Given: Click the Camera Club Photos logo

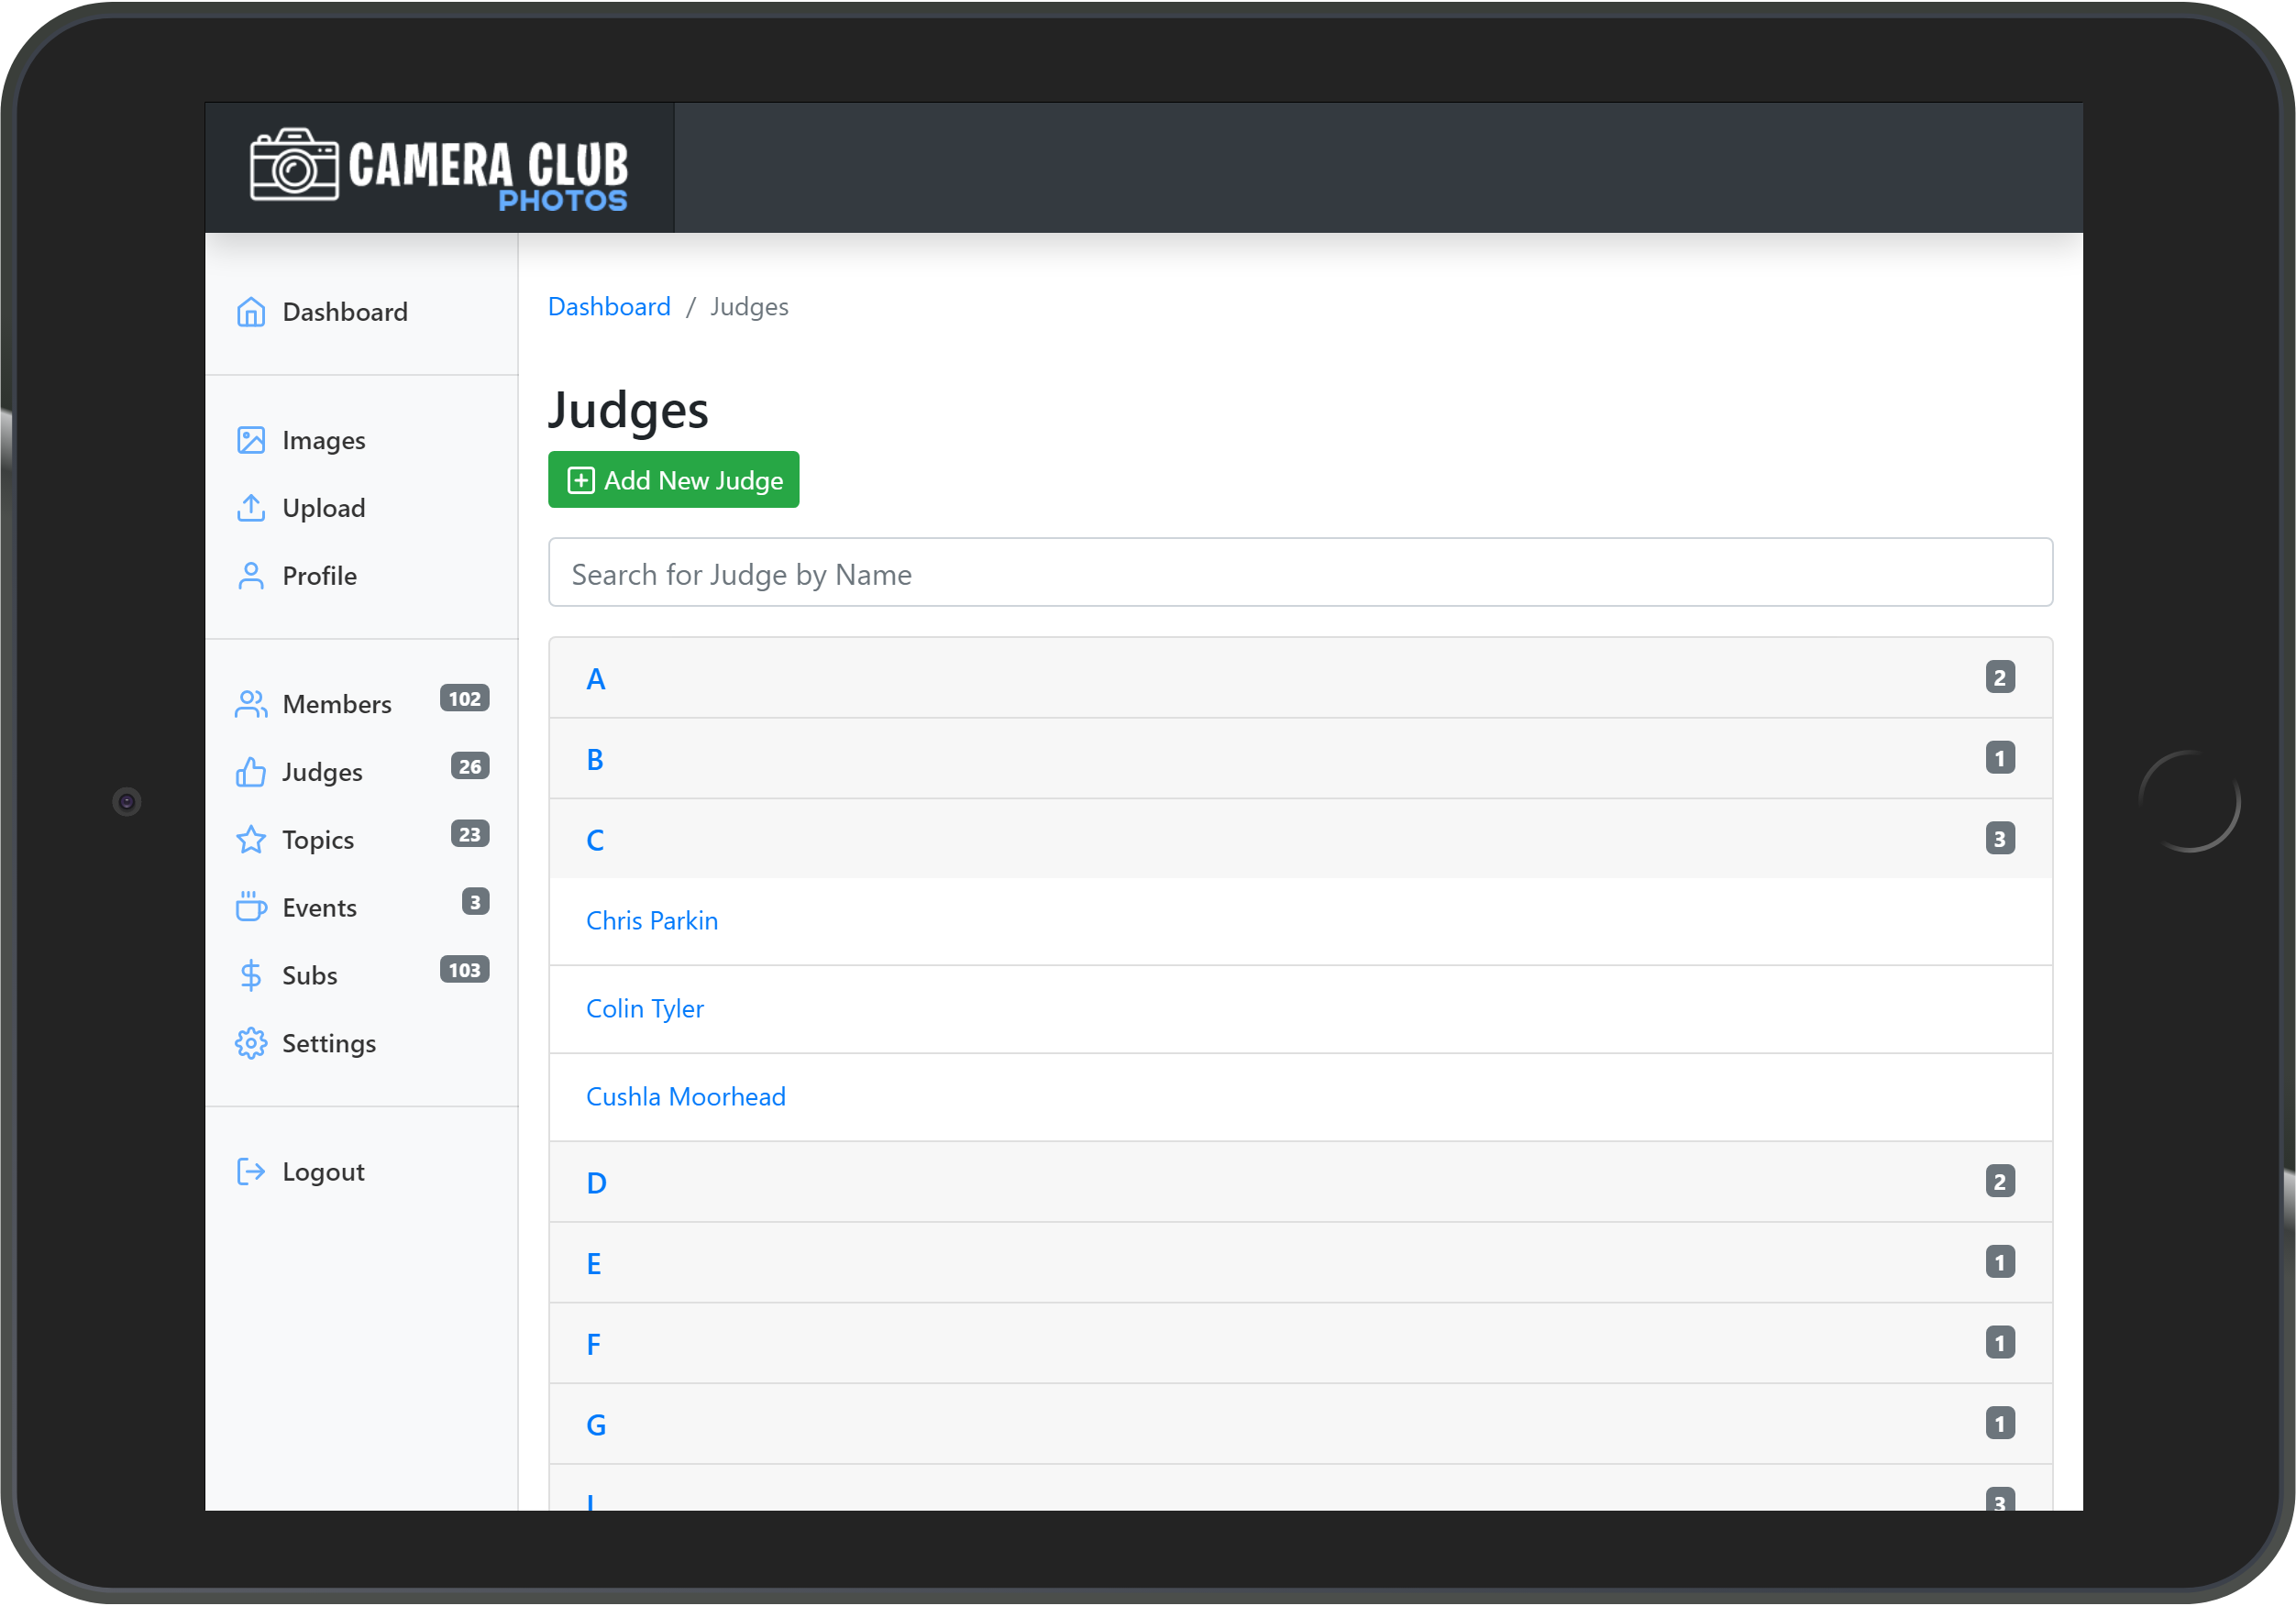Looking at the screenshot, I should click(x=439, y=169).
